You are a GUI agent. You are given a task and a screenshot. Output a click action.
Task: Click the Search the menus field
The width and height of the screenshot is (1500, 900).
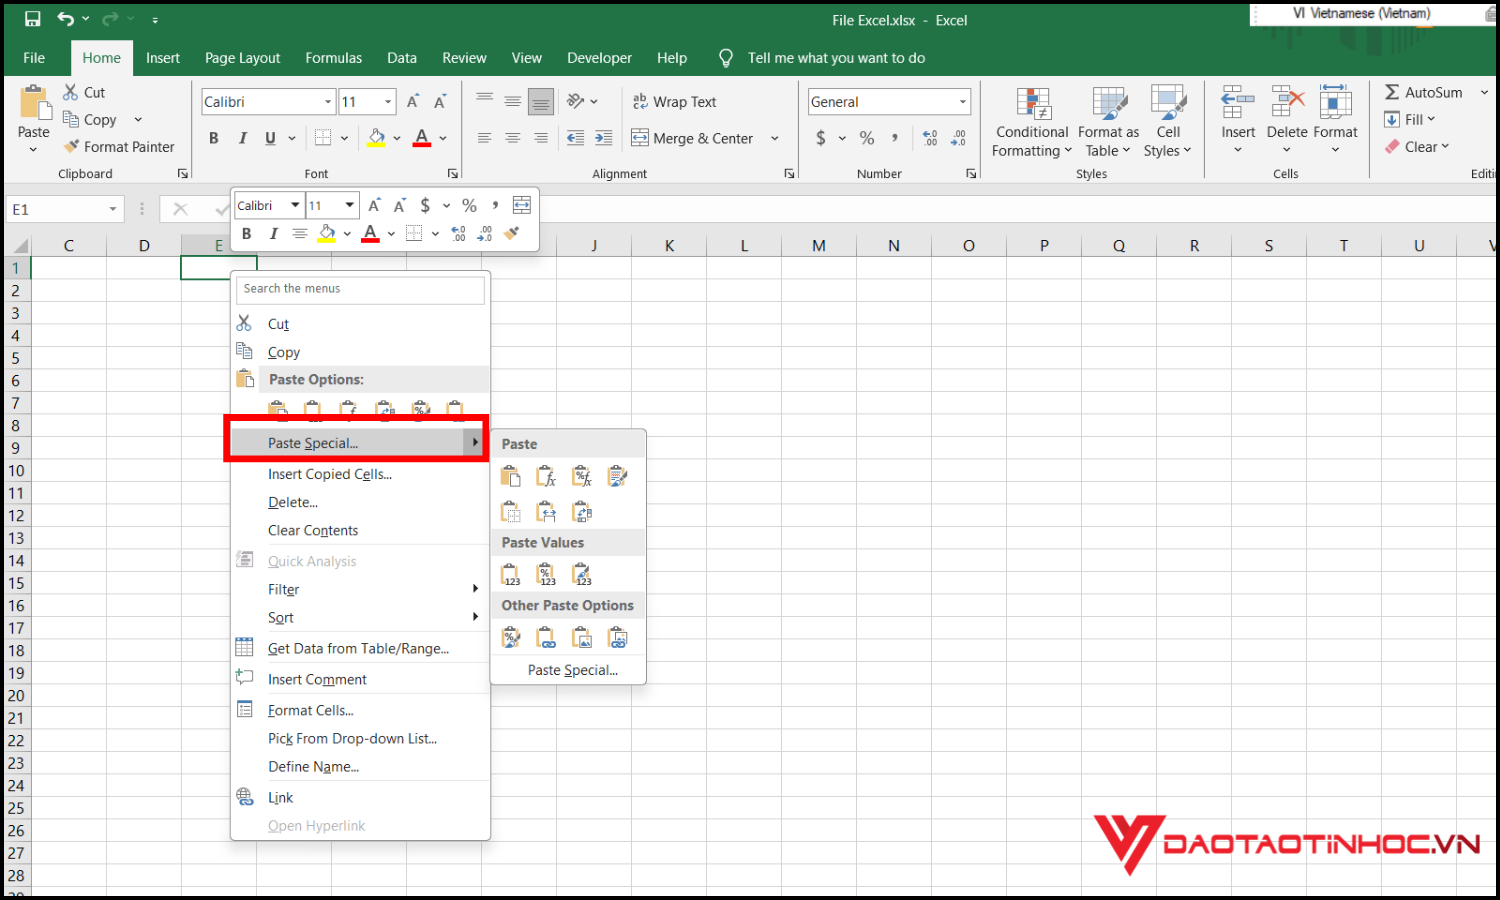(360, 289)
